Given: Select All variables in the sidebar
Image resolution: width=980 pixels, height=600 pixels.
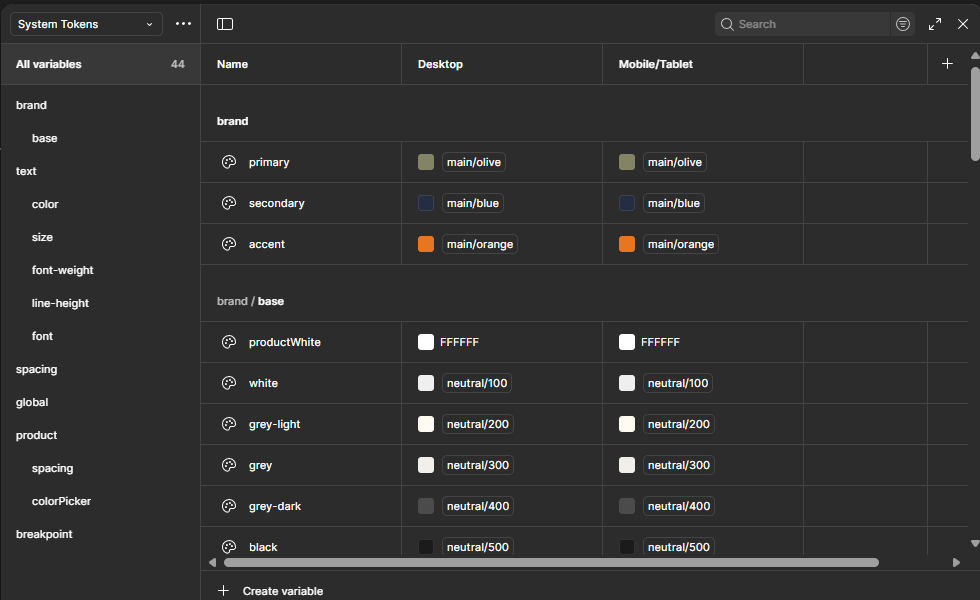Looking at the screenshot, I should tap(49, 64).
